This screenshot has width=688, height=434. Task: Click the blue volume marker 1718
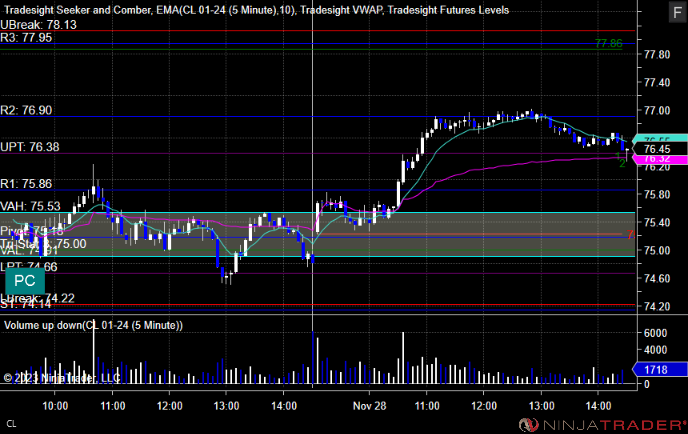coord(659,369)
